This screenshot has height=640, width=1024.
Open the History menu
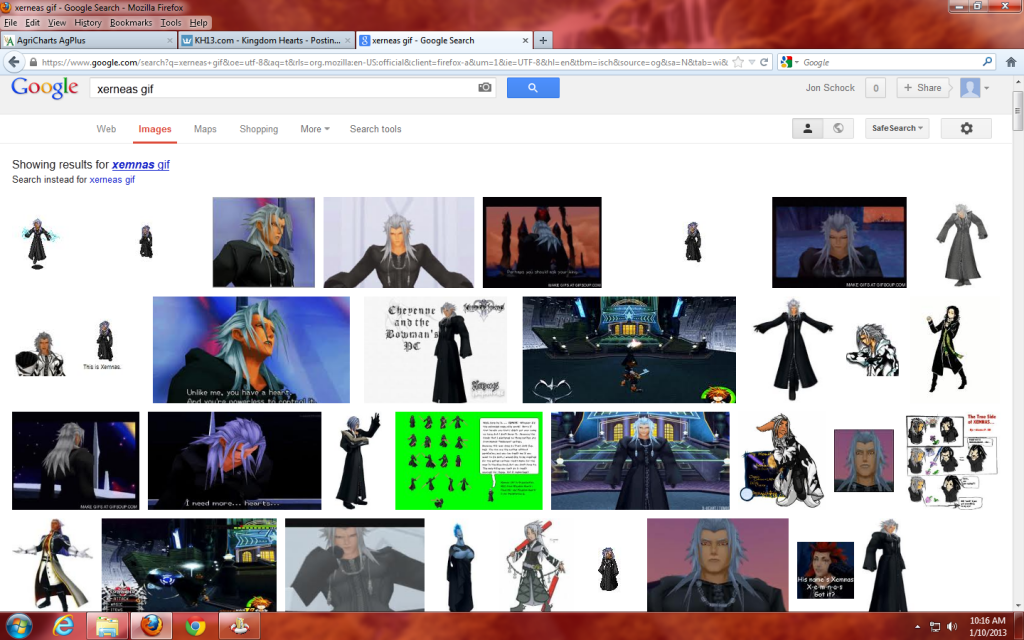tap(88, 23)
